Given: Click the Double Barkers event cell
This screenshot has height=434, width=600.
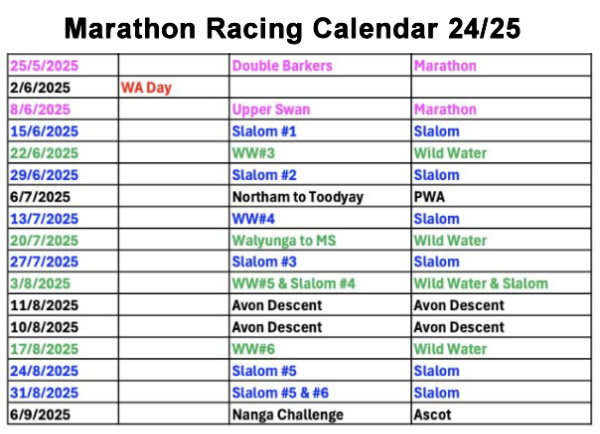Looking at the screenshot, I should (x=270, y=66).
